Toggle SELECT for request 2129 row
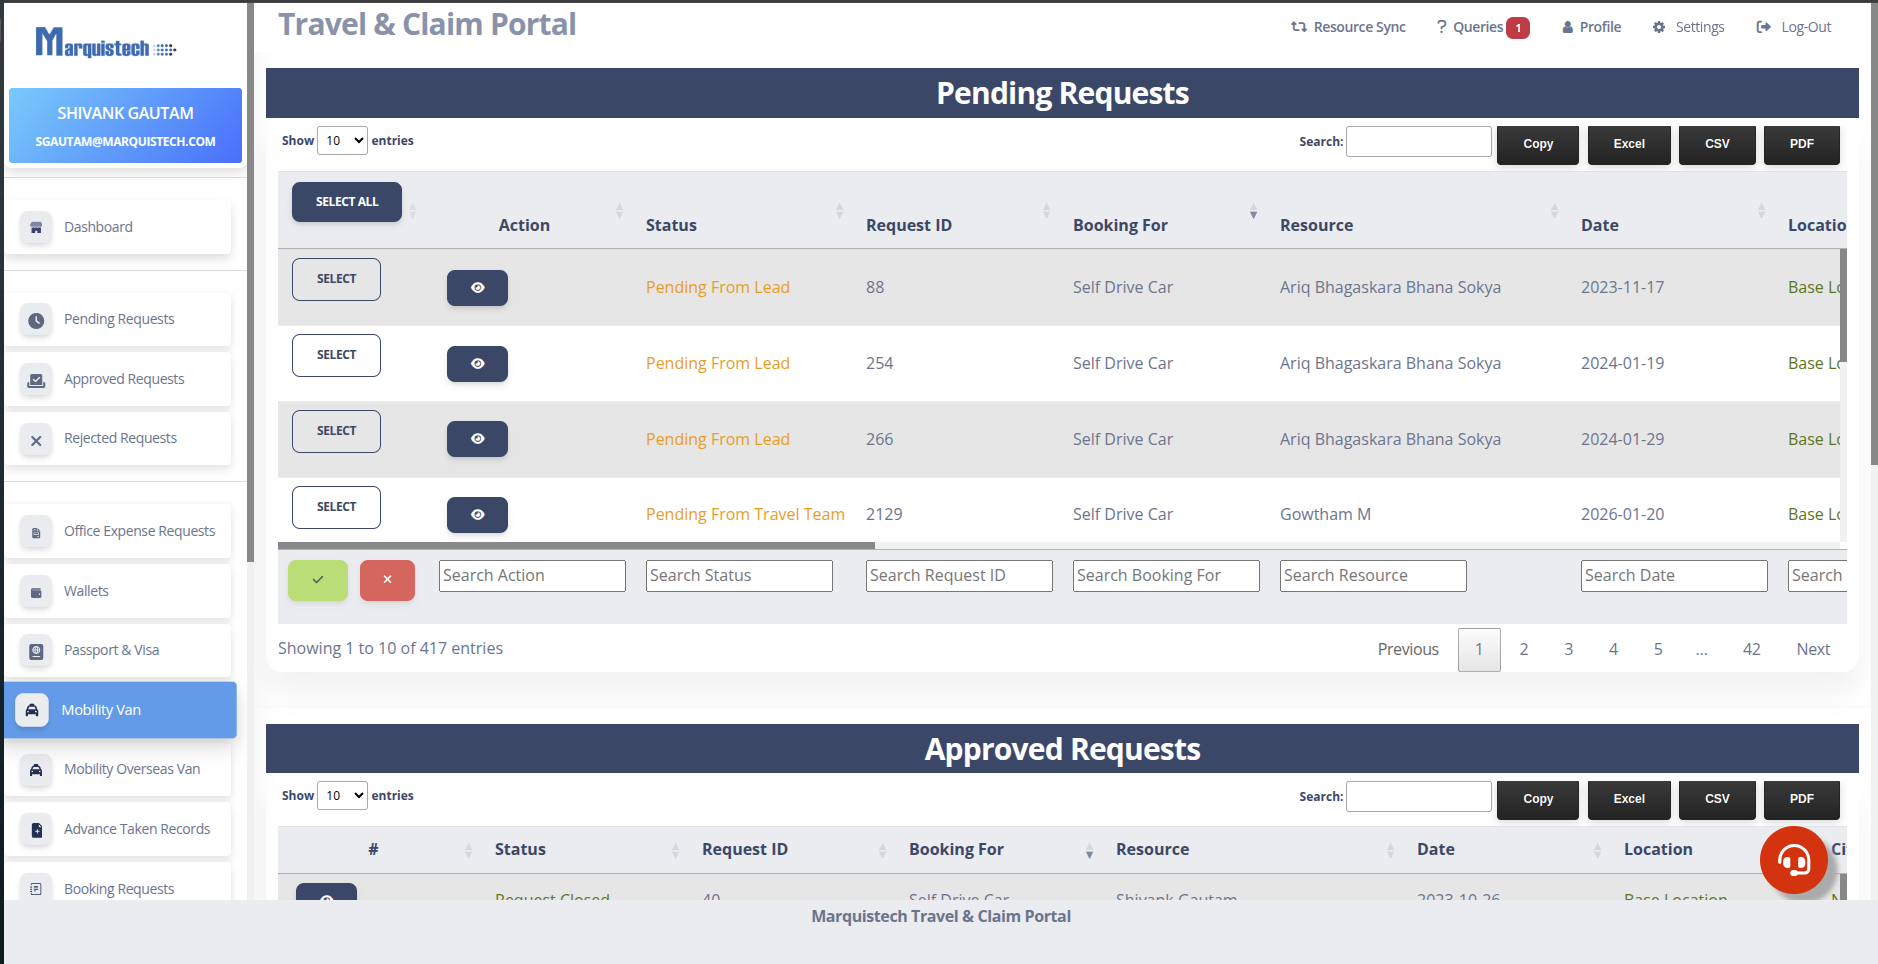Image resolution: width=1878 pixels, height=964 pixels. (336, 507)
